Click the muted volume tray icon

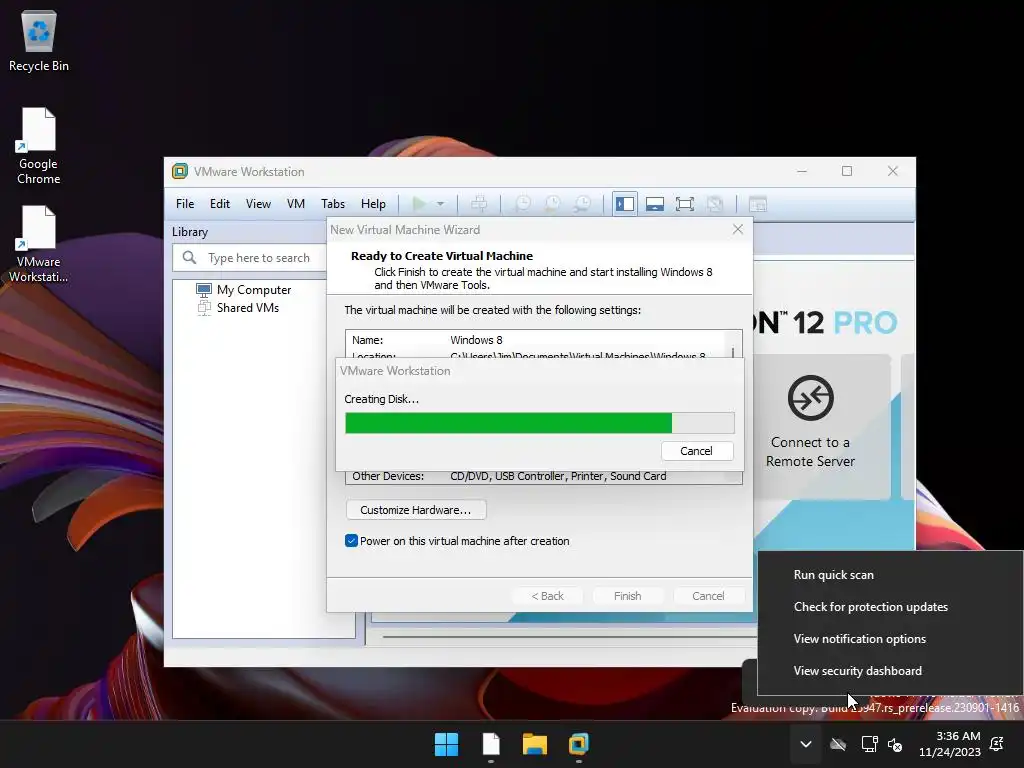895,744
